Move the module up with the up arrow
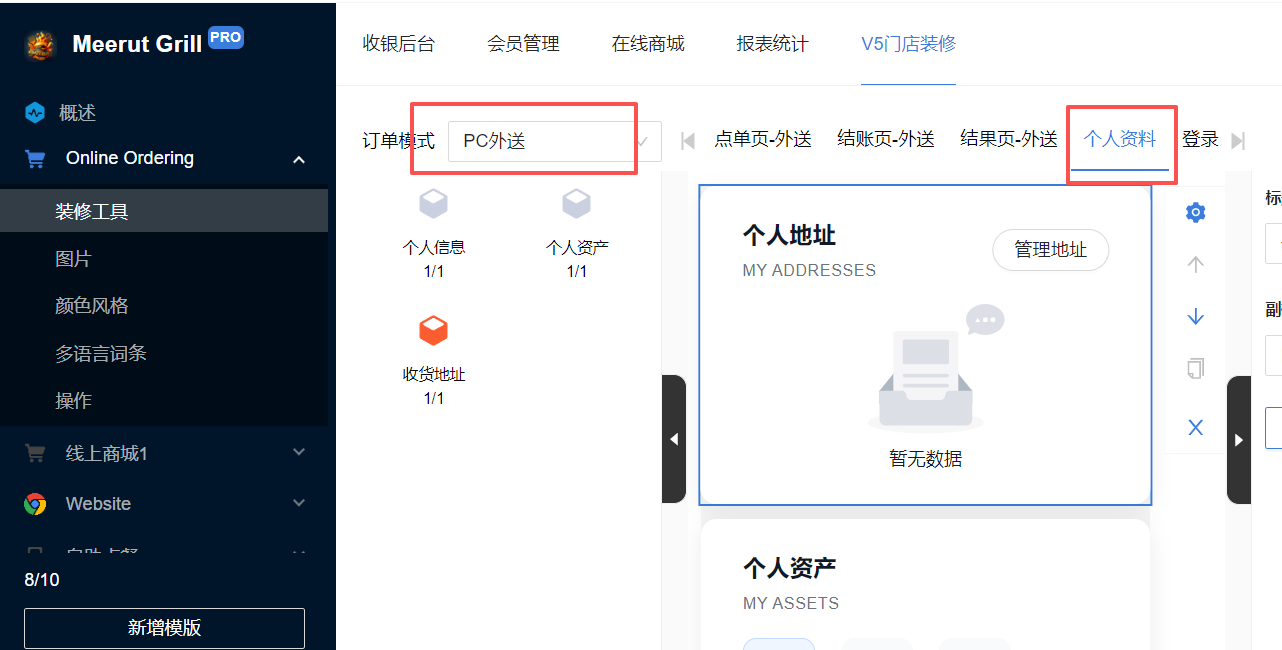 click(x=1195, y=265)
